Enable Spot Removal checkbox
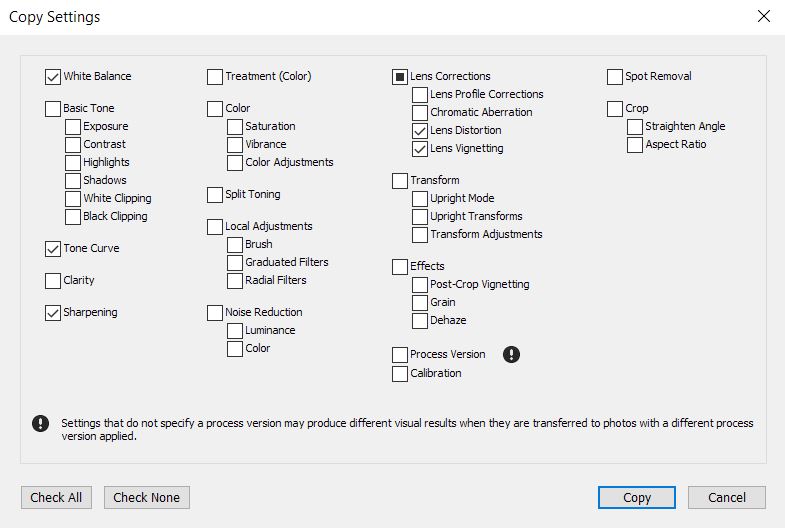The width and height of the screenshot is (785, 528). [x=615, y=77]
